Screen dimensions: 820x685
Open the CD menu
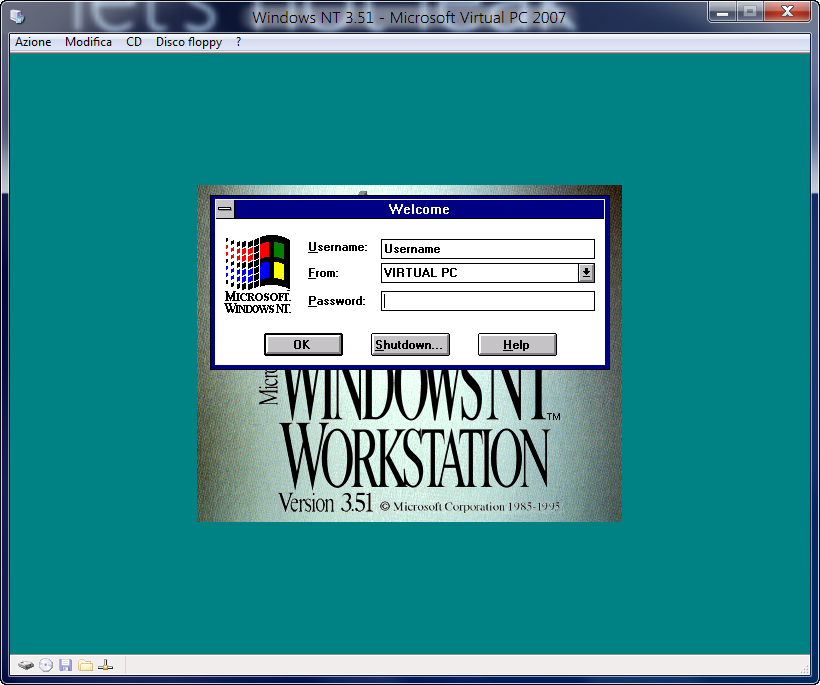coord(134,42)
